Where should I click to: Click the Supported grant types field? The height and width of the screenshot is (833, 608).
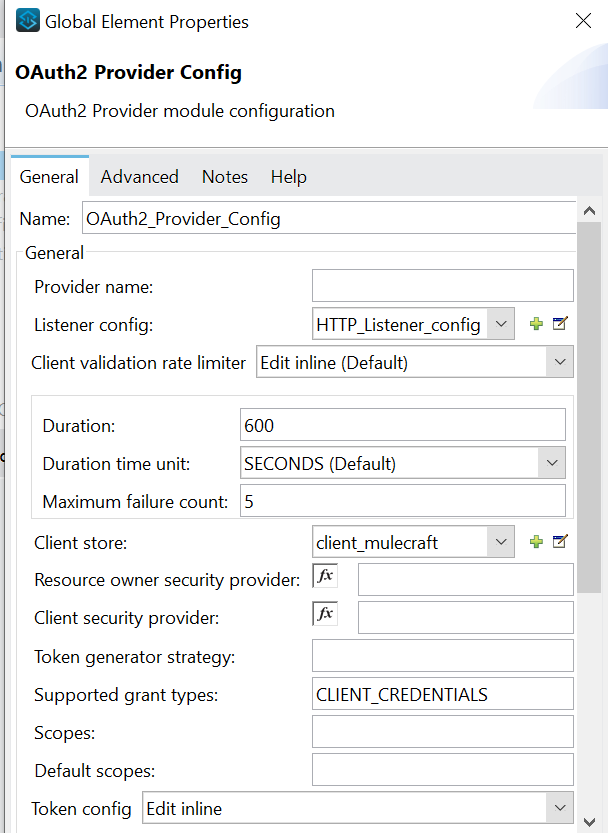click(x=442, y=694)
